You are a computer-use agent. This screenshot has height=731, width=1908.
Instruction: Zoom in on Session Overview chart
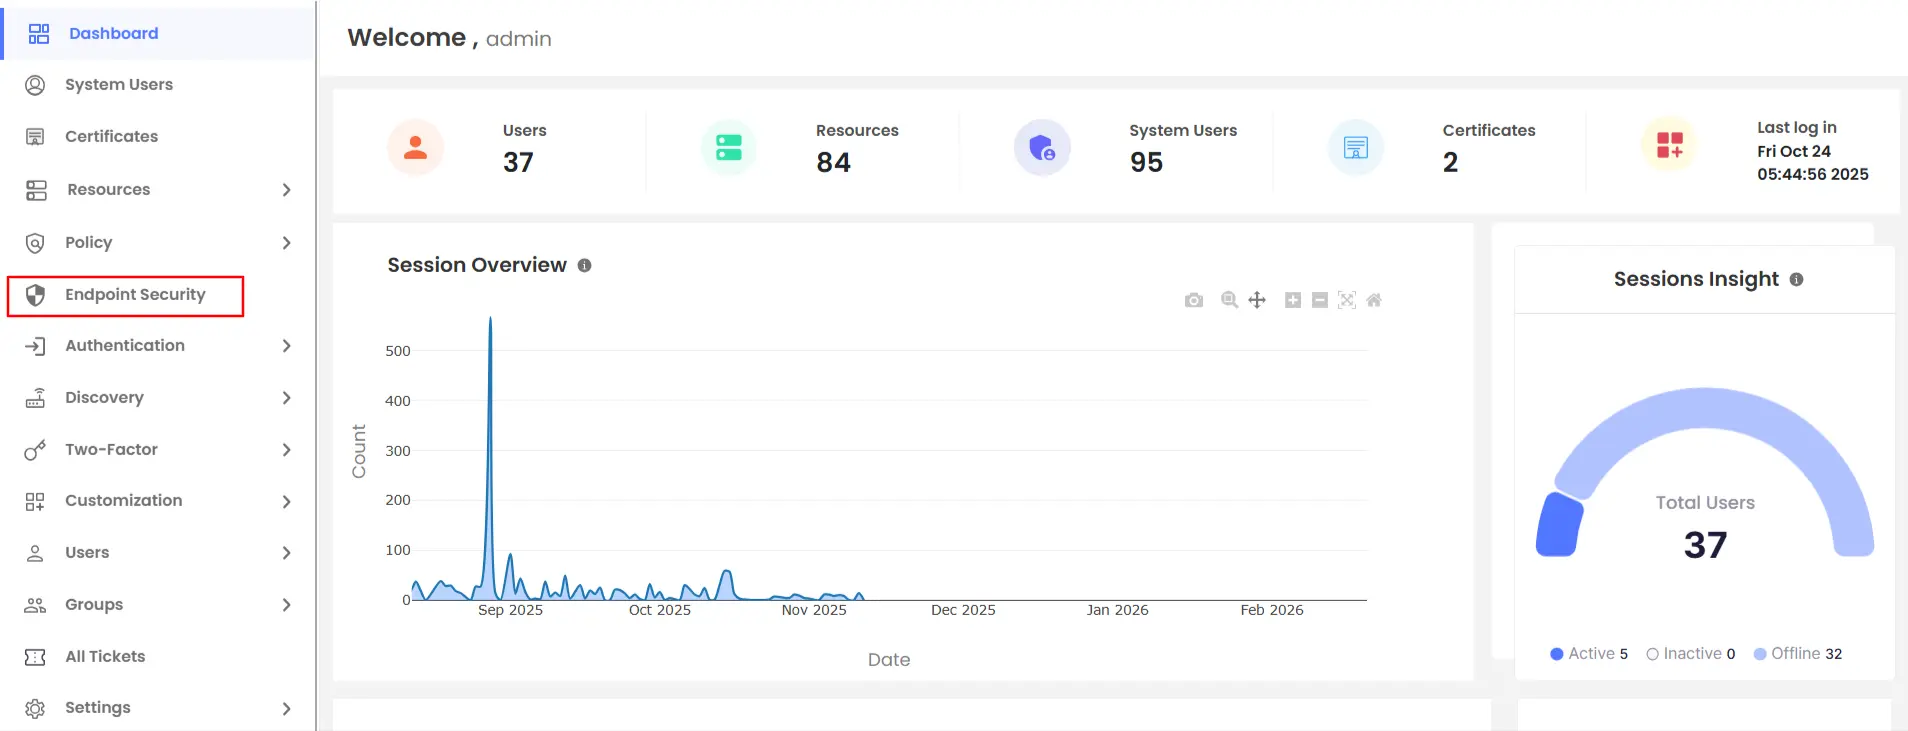click(x=1292, y=300)
